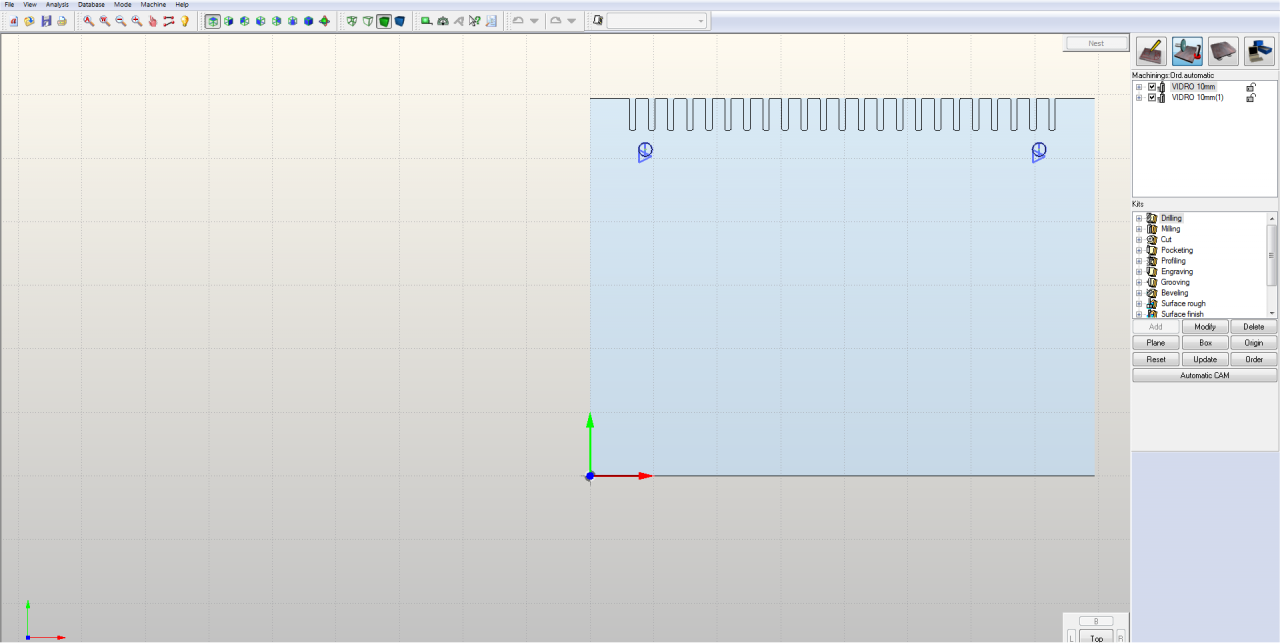
Task: Open the machining mode icon in side panel
Action: point(1187,51)
